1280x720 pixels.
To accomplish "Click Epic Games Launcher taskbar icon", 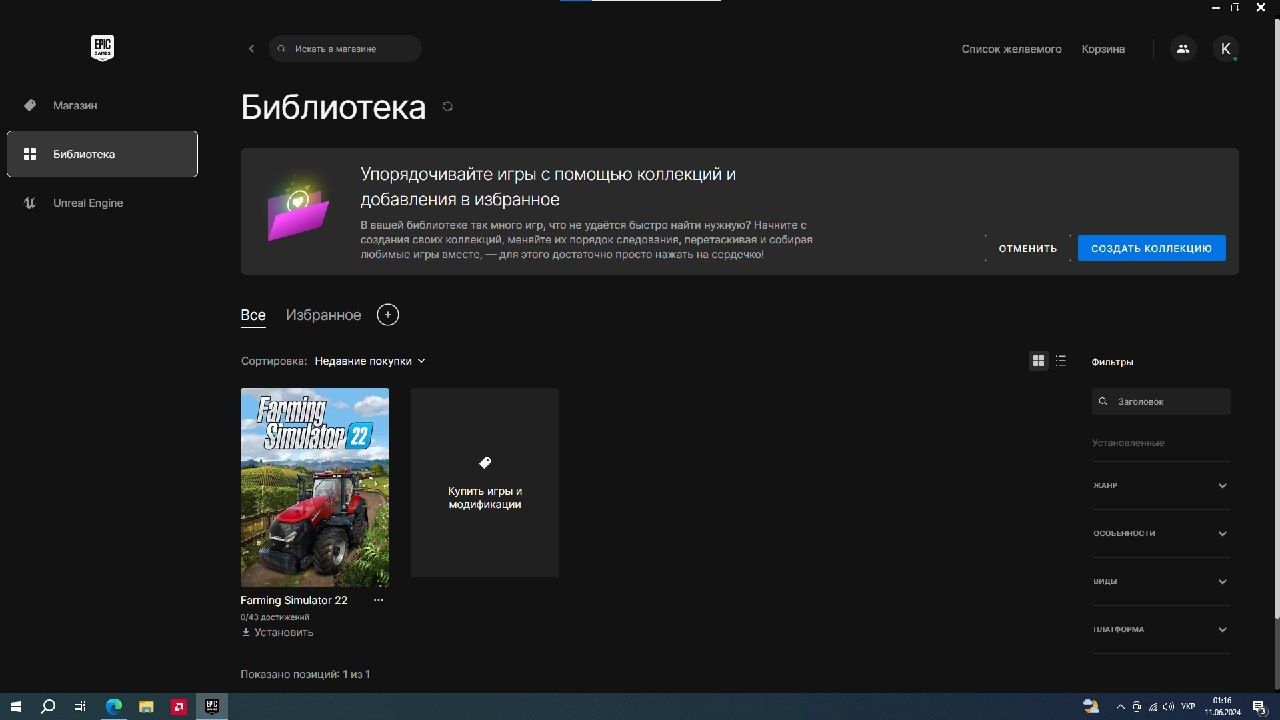I will click(x=211, y=707).
